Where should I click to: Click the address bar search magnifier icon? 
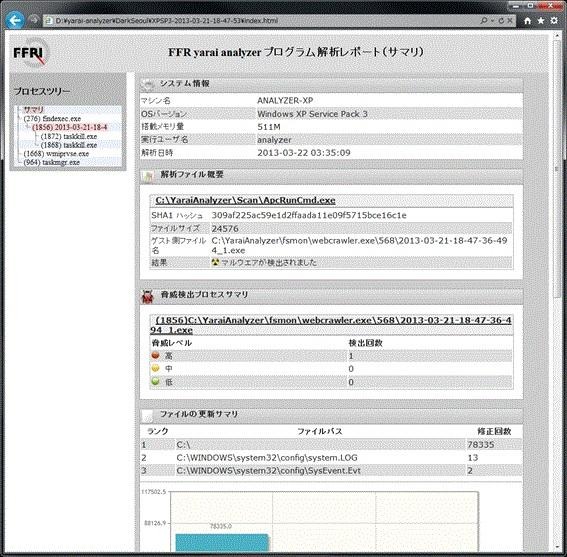pyautogui.click(x=483, y=21)
